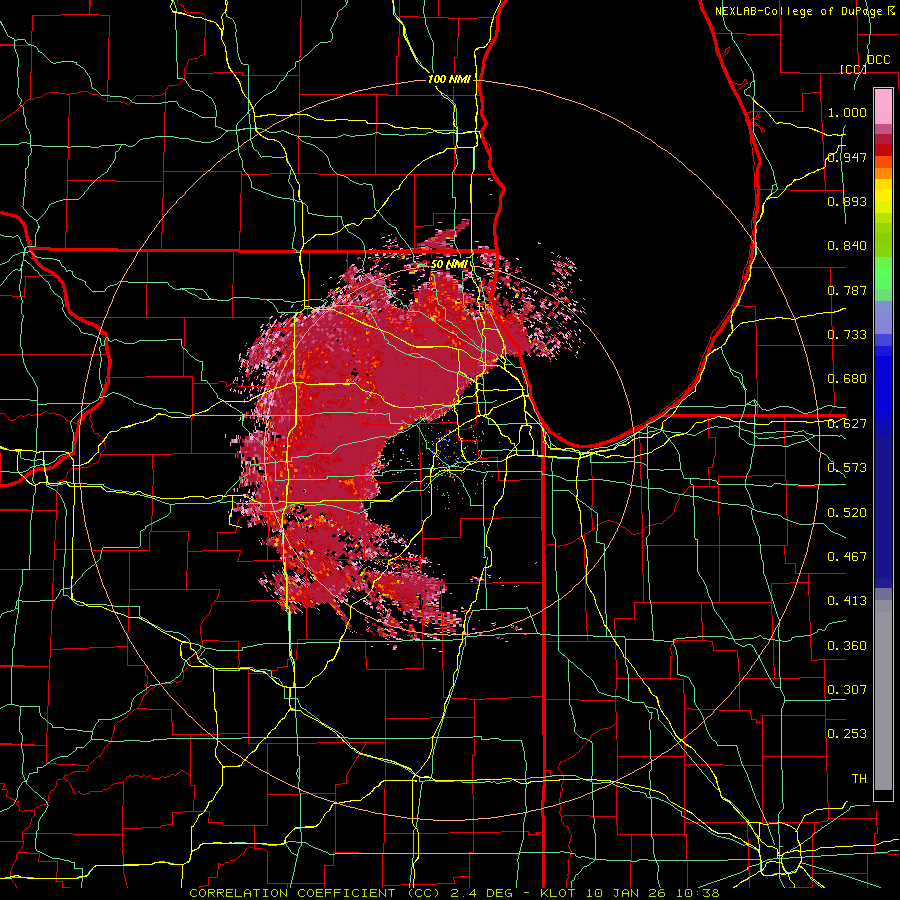This screenshot has width=900, height=900.
Task: Click the 0.307 legend value
Action: pos(847,689)
